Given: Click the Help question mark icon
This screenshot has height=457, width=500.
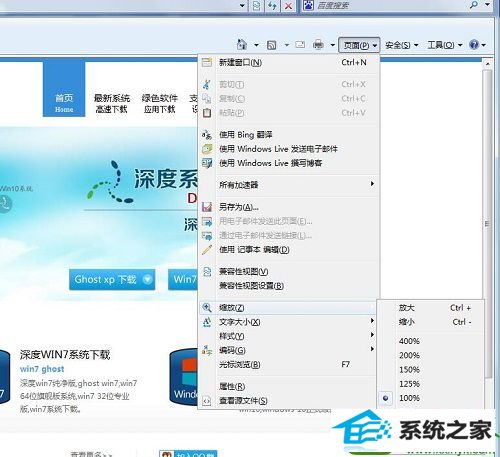Looking at the screenshot, I should (x=474, y=44).
